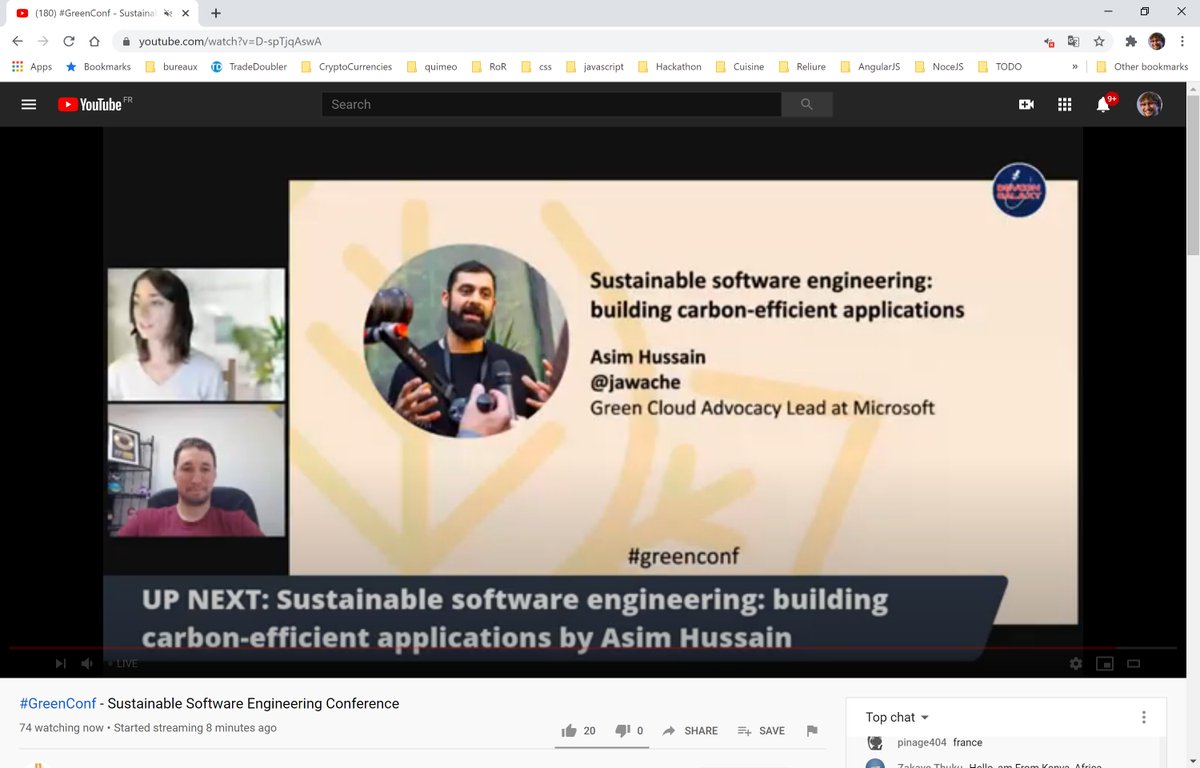Open the NoceJS bookmark folder

(938, 67)
